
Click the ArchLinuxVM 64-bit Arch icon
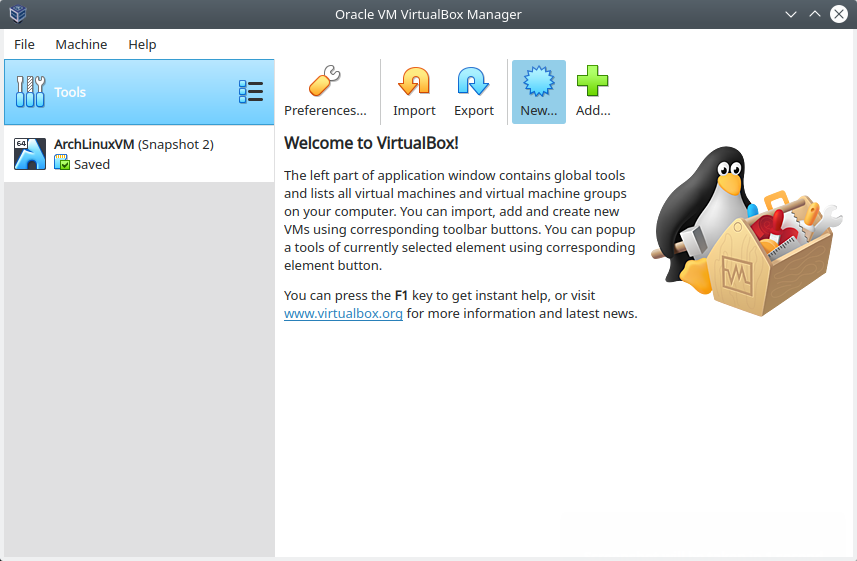coord(30,154)
